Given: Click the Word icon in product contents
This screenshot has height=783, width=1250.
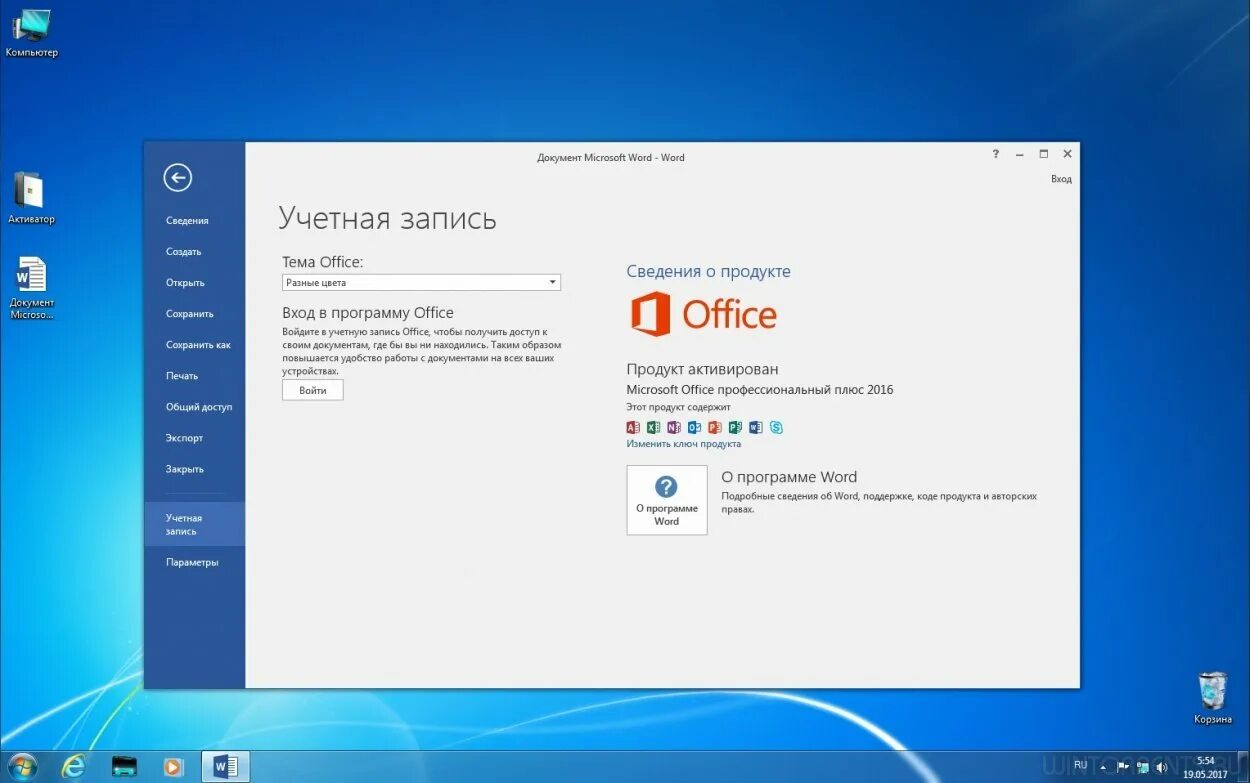Looking at the screenshot, I should pyautogui.click(x=755, y=427).
